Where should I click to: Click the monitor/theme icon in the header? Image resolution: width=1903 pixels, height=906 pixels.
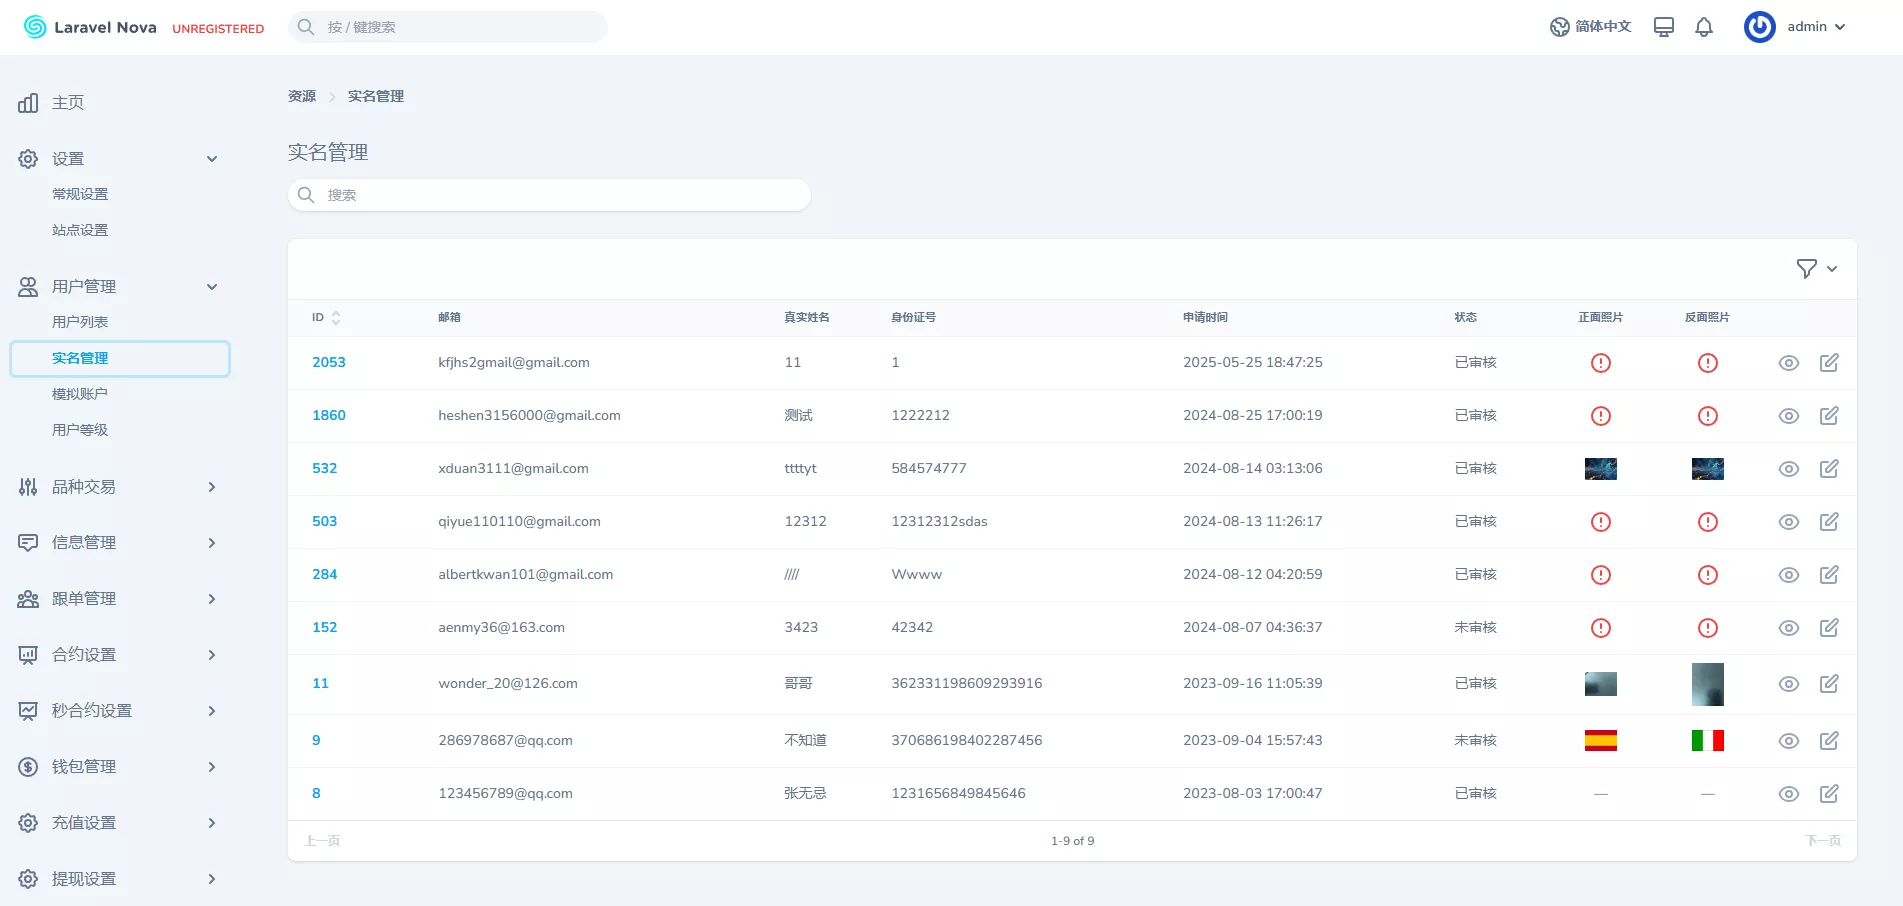point(1663,27)
